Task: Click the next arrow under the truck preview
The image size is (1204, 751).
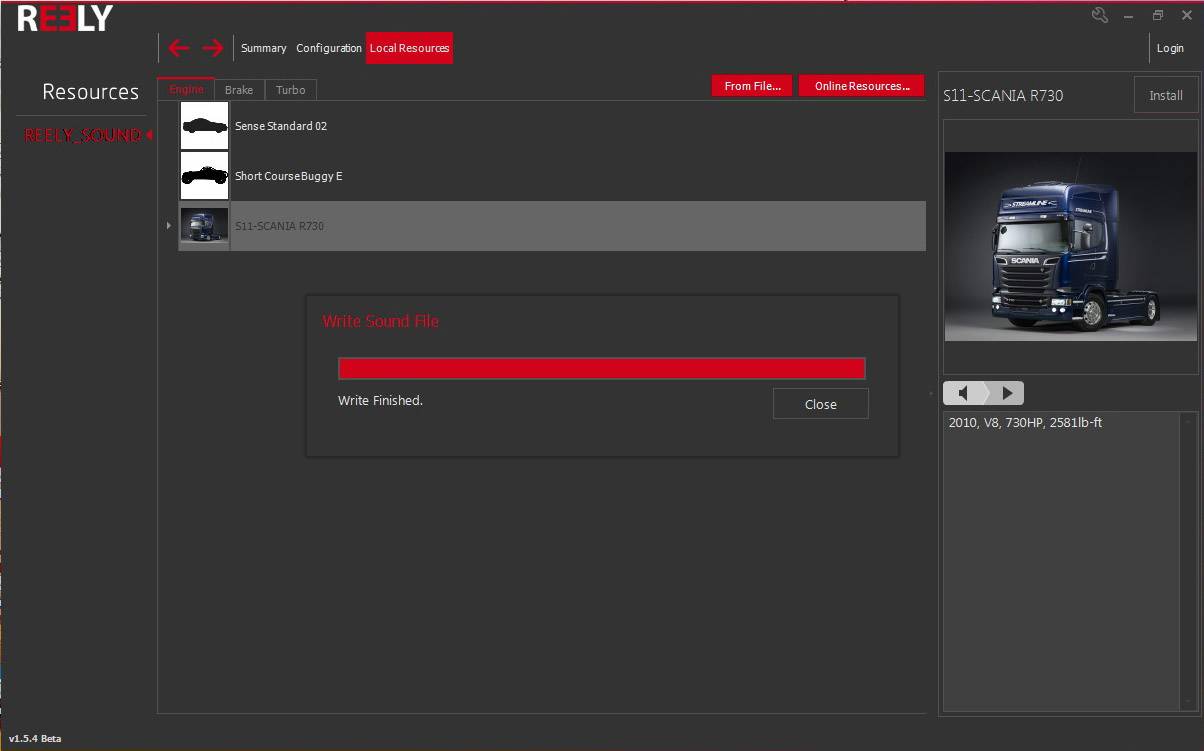Action: coord(1007,393)
